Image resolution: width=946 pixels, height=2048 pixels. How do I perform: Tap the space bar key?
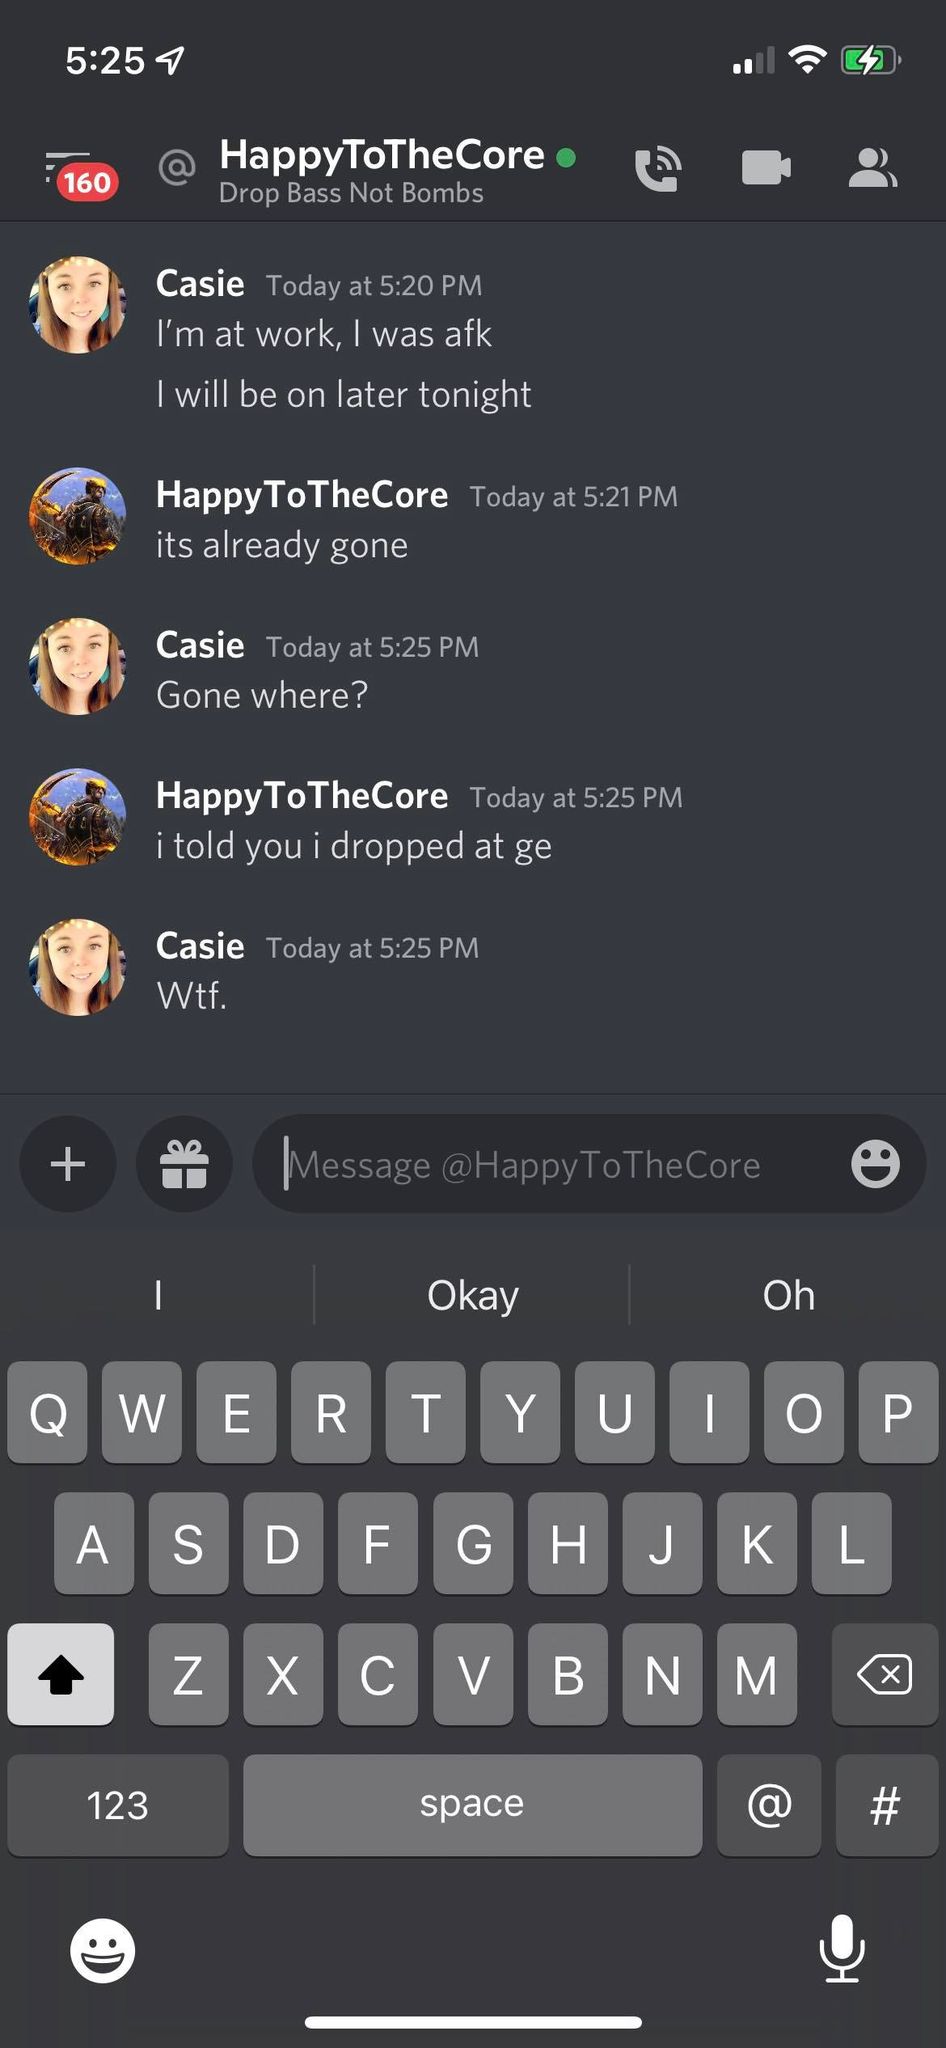472,1805
